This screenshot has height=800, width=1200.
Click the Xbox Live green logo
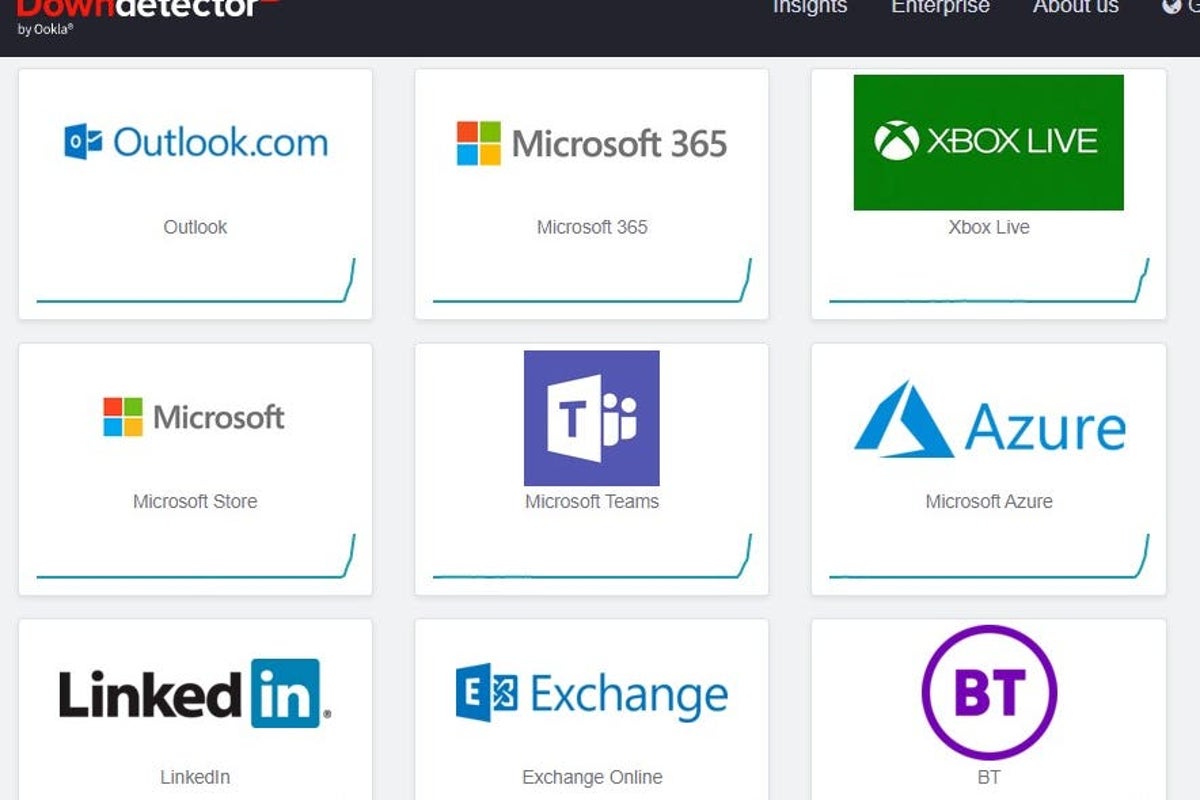point(988,142)
